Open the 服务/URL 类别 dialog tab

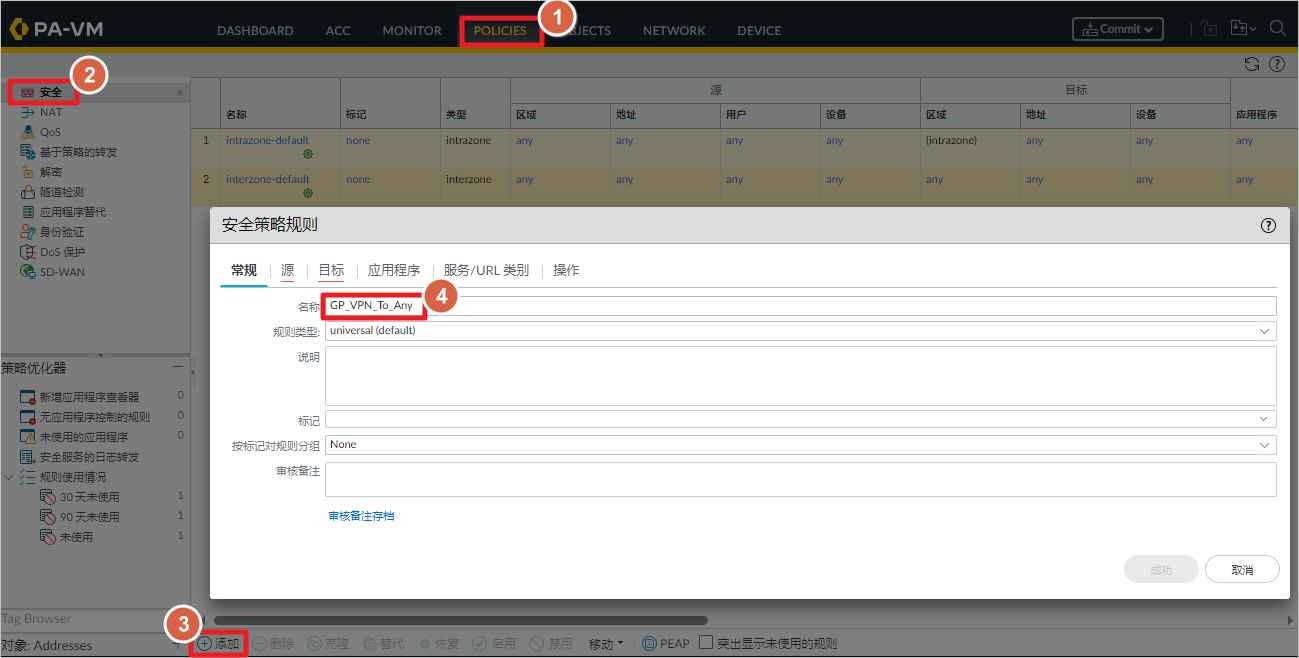pos(486,270)
